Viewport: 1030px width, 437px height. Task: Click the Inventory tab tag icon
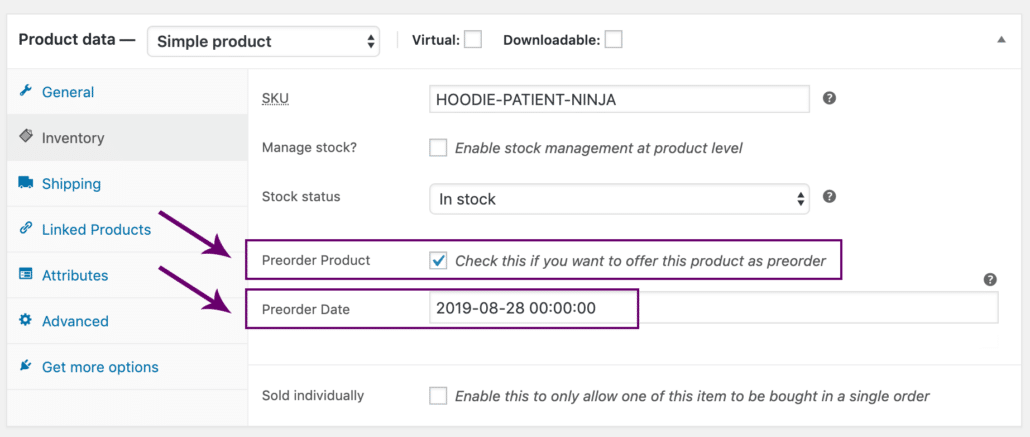[x=26, y=137]
